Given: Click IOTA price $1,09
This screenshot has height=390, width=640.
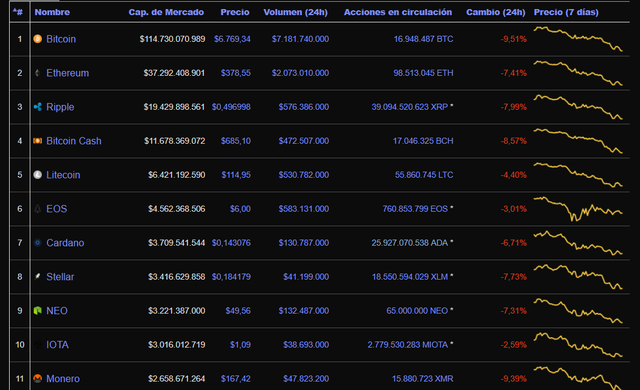Looking at the screenshot, I should (240, 345).
